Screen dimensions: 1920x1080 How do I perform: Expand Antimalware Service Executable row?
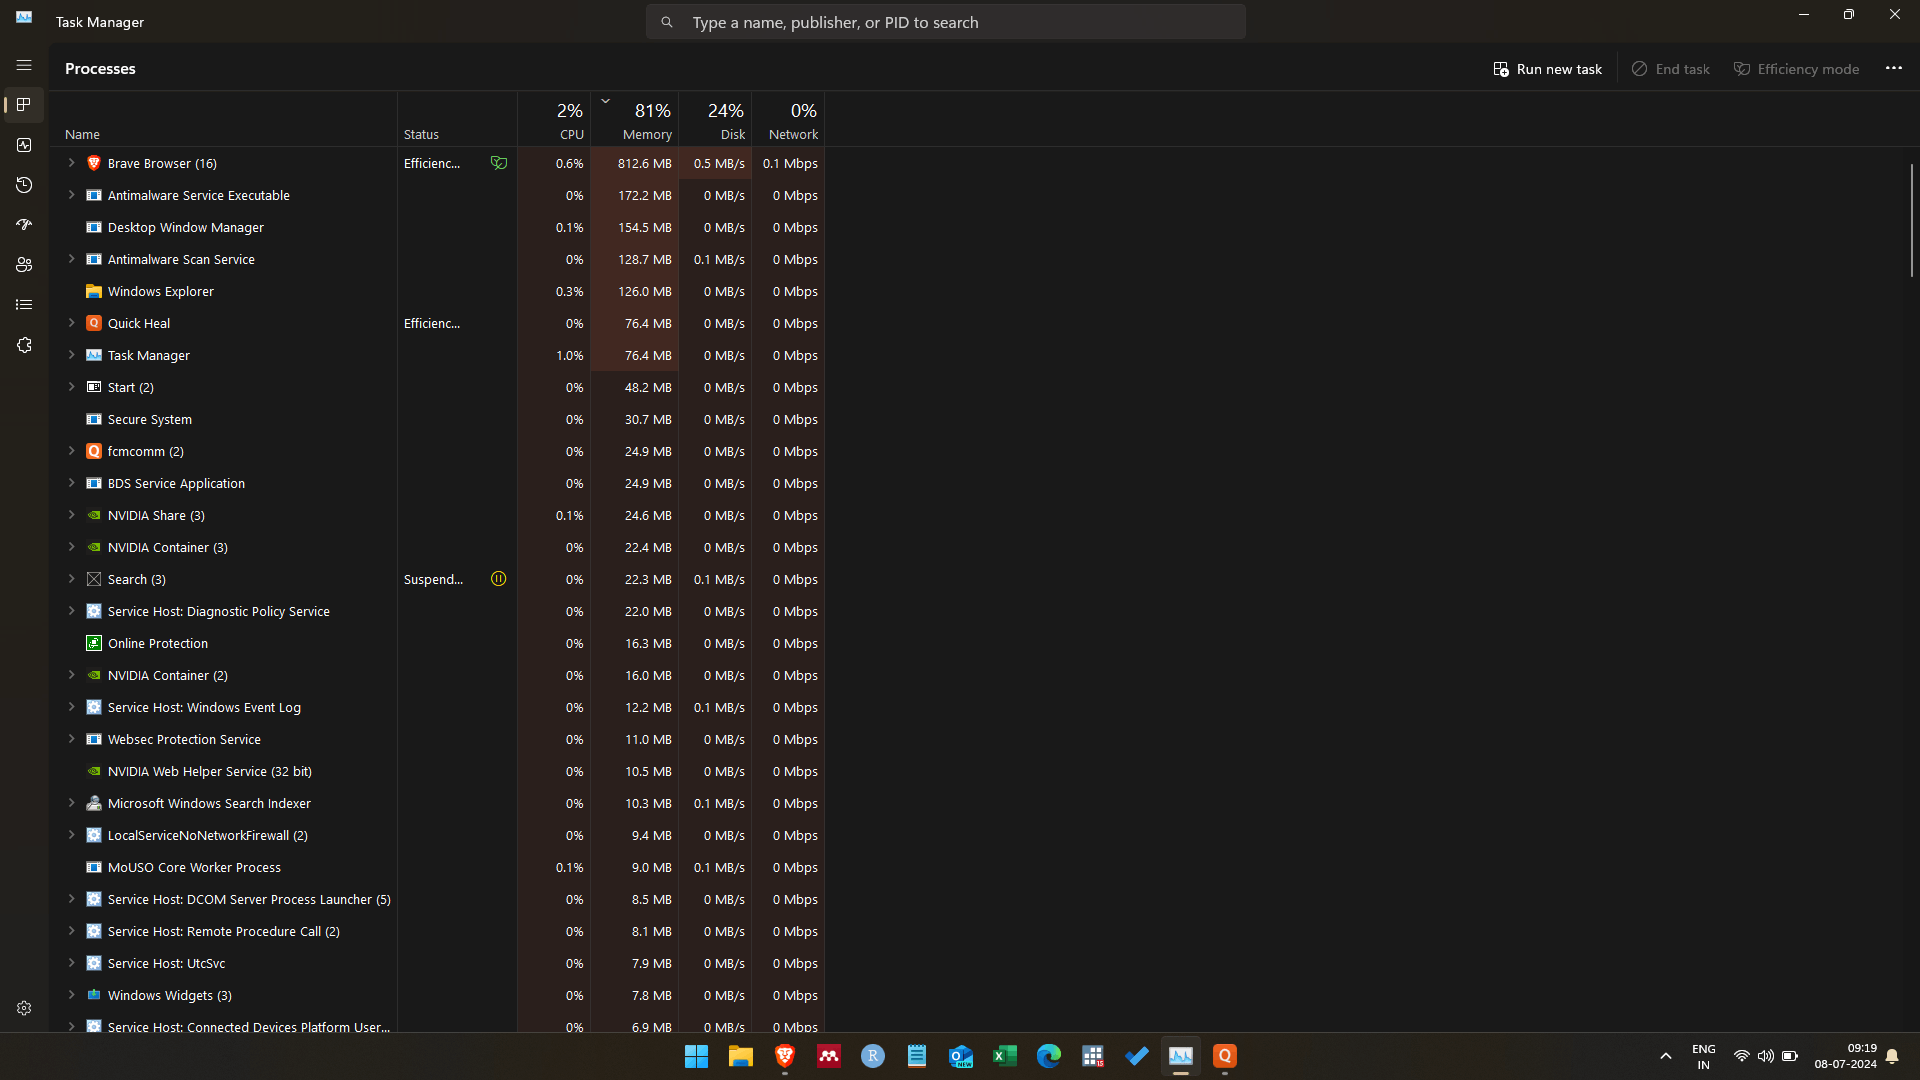pos(71,195)
